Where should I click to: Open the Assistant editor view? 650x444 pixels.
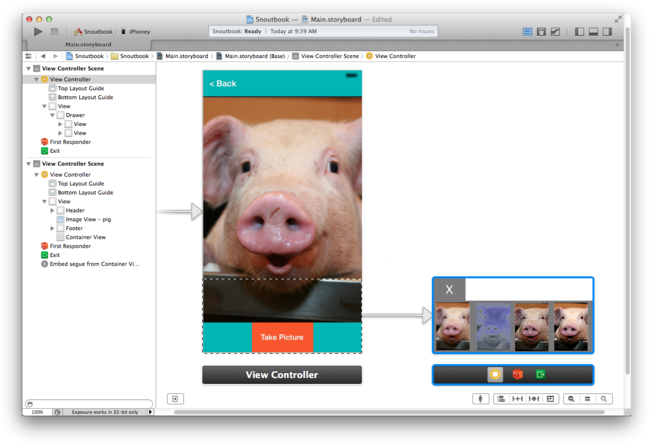541,31
